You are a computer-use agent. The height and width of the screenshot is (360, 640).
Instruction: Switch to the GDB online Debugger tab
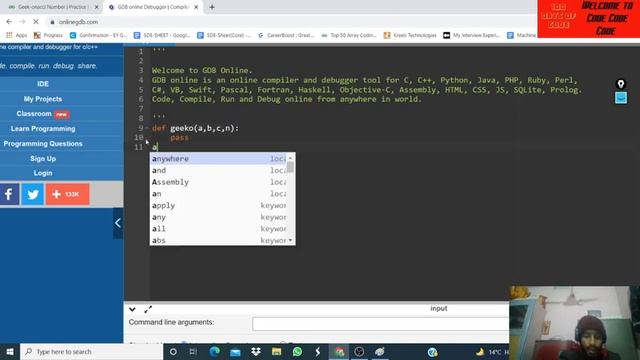pos(152,7)
